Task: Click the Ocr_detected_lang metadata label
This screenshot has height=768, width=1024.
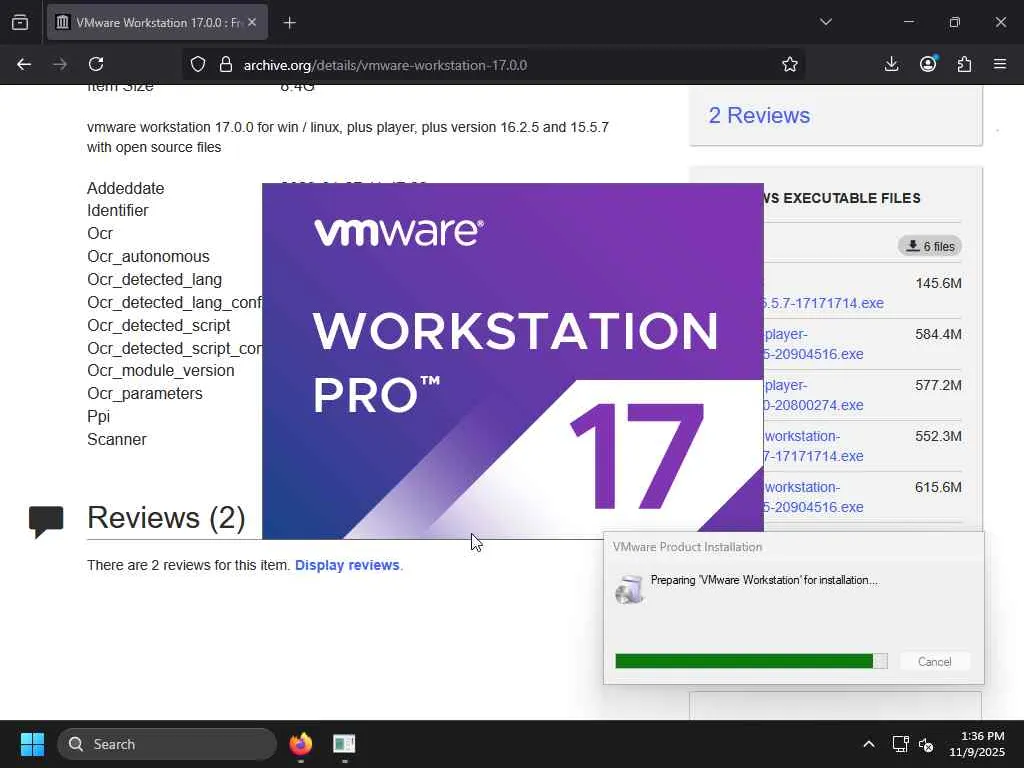Action: click(x=154, y=280)
